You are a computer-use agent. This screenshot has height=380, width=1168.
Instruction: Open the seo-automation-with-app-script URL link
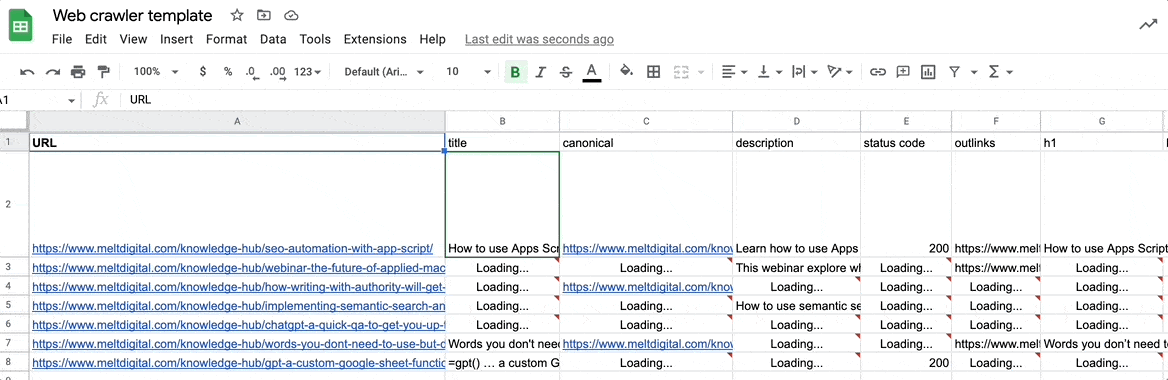click(x=232, y=249)
